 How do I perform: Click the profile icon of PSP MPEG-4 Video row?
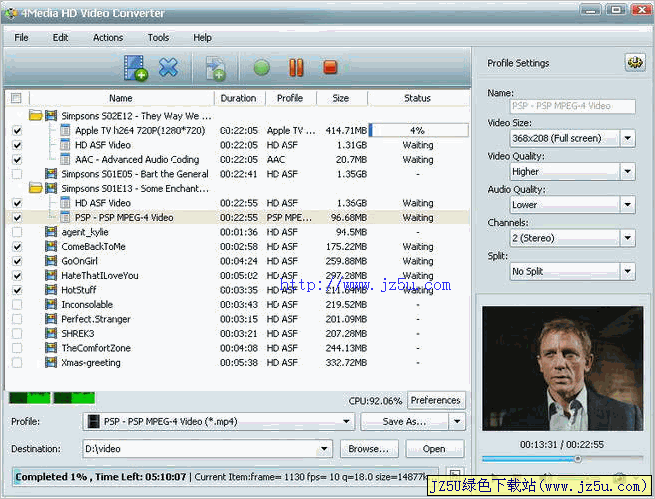click(x=65, y=217)
